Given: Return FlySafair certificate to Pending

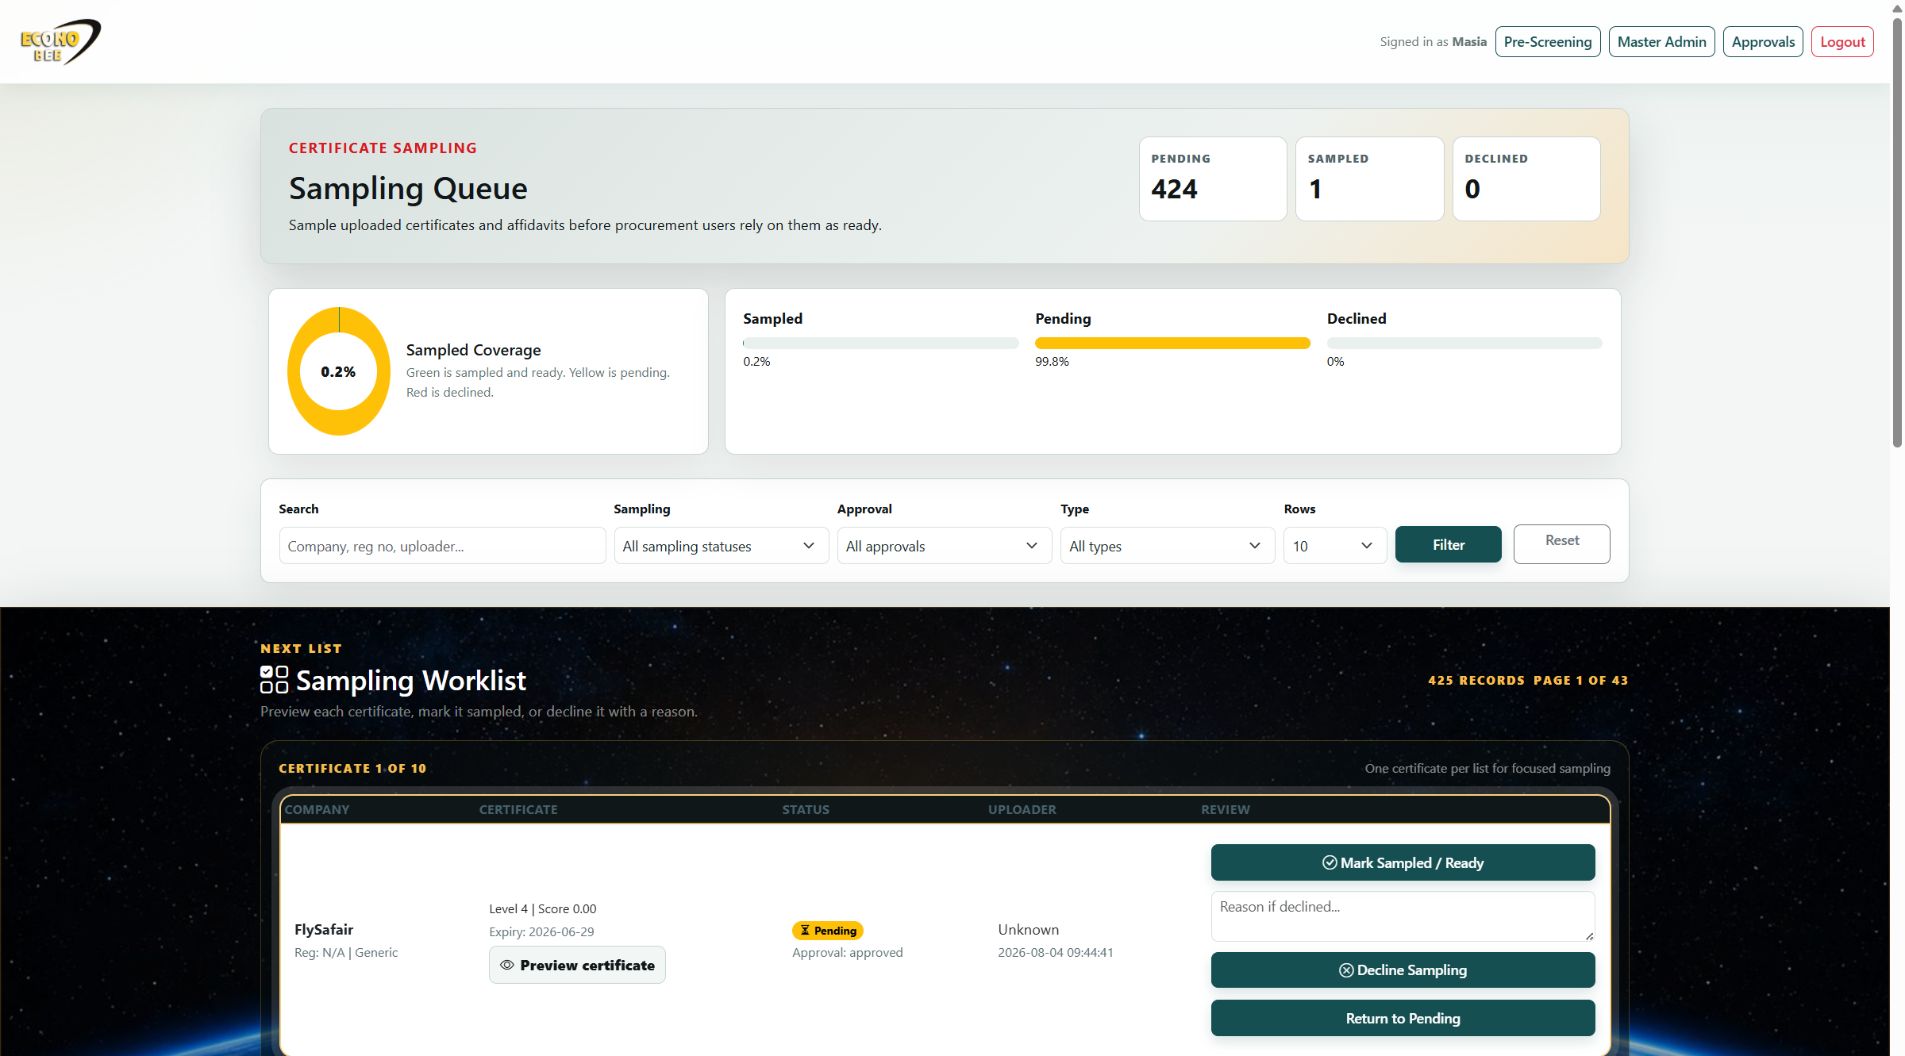Looking at the screenshot, I should click(1402, 1018).
